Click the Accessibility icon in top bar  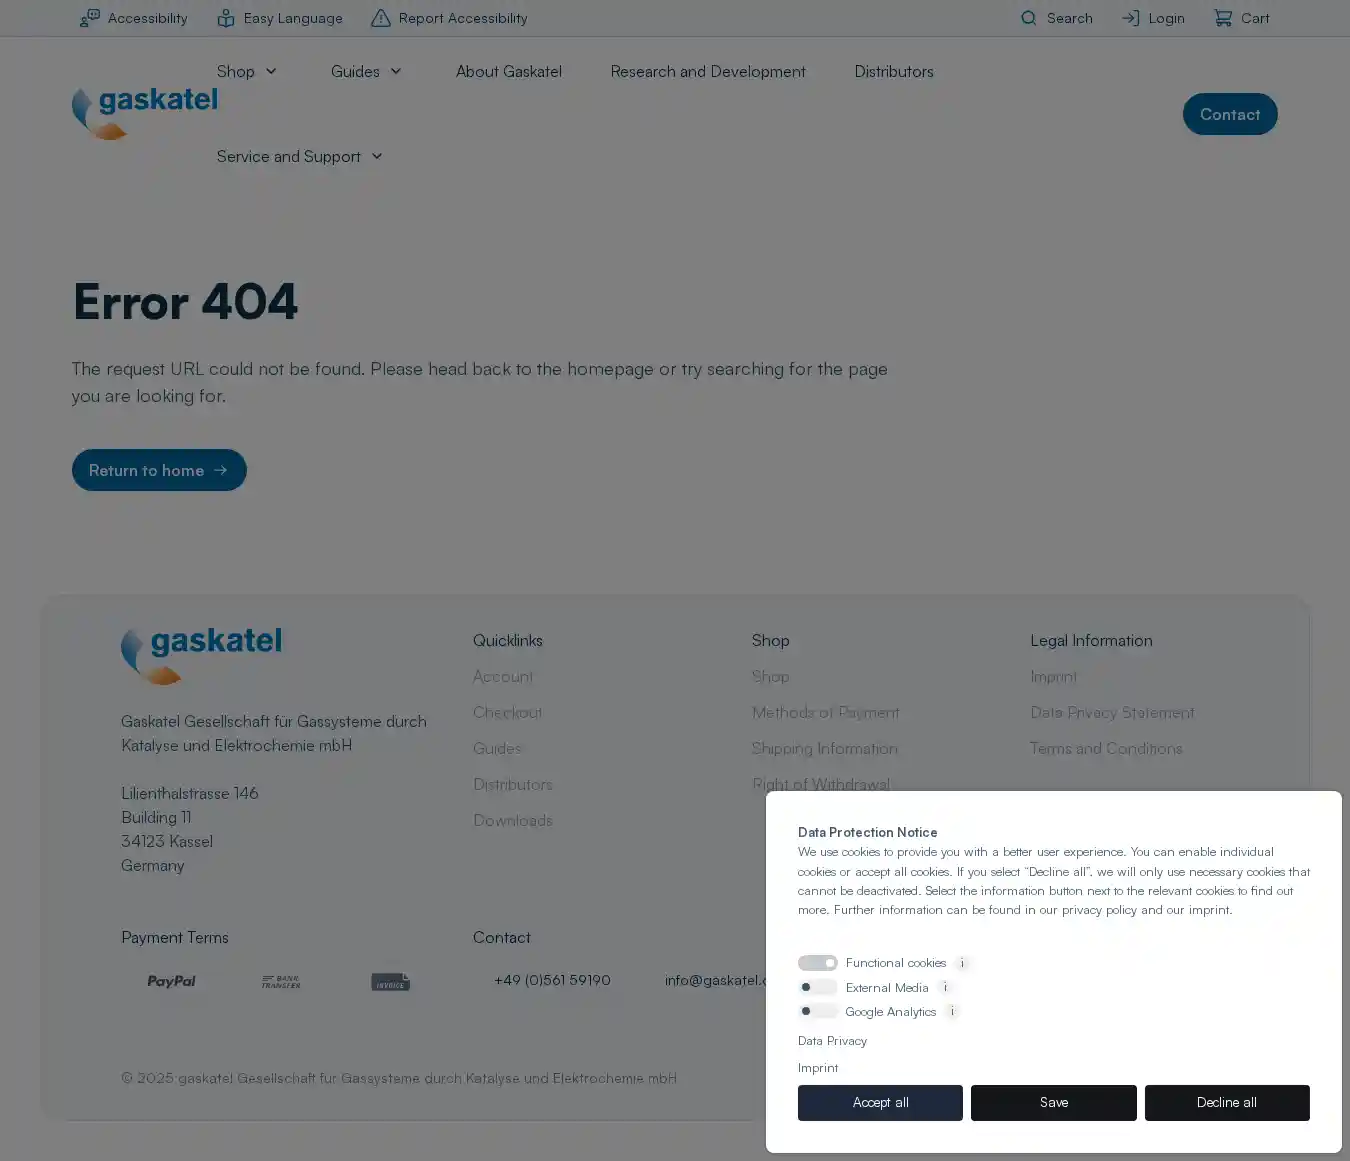pyautogui.click(x=90, y=18)
